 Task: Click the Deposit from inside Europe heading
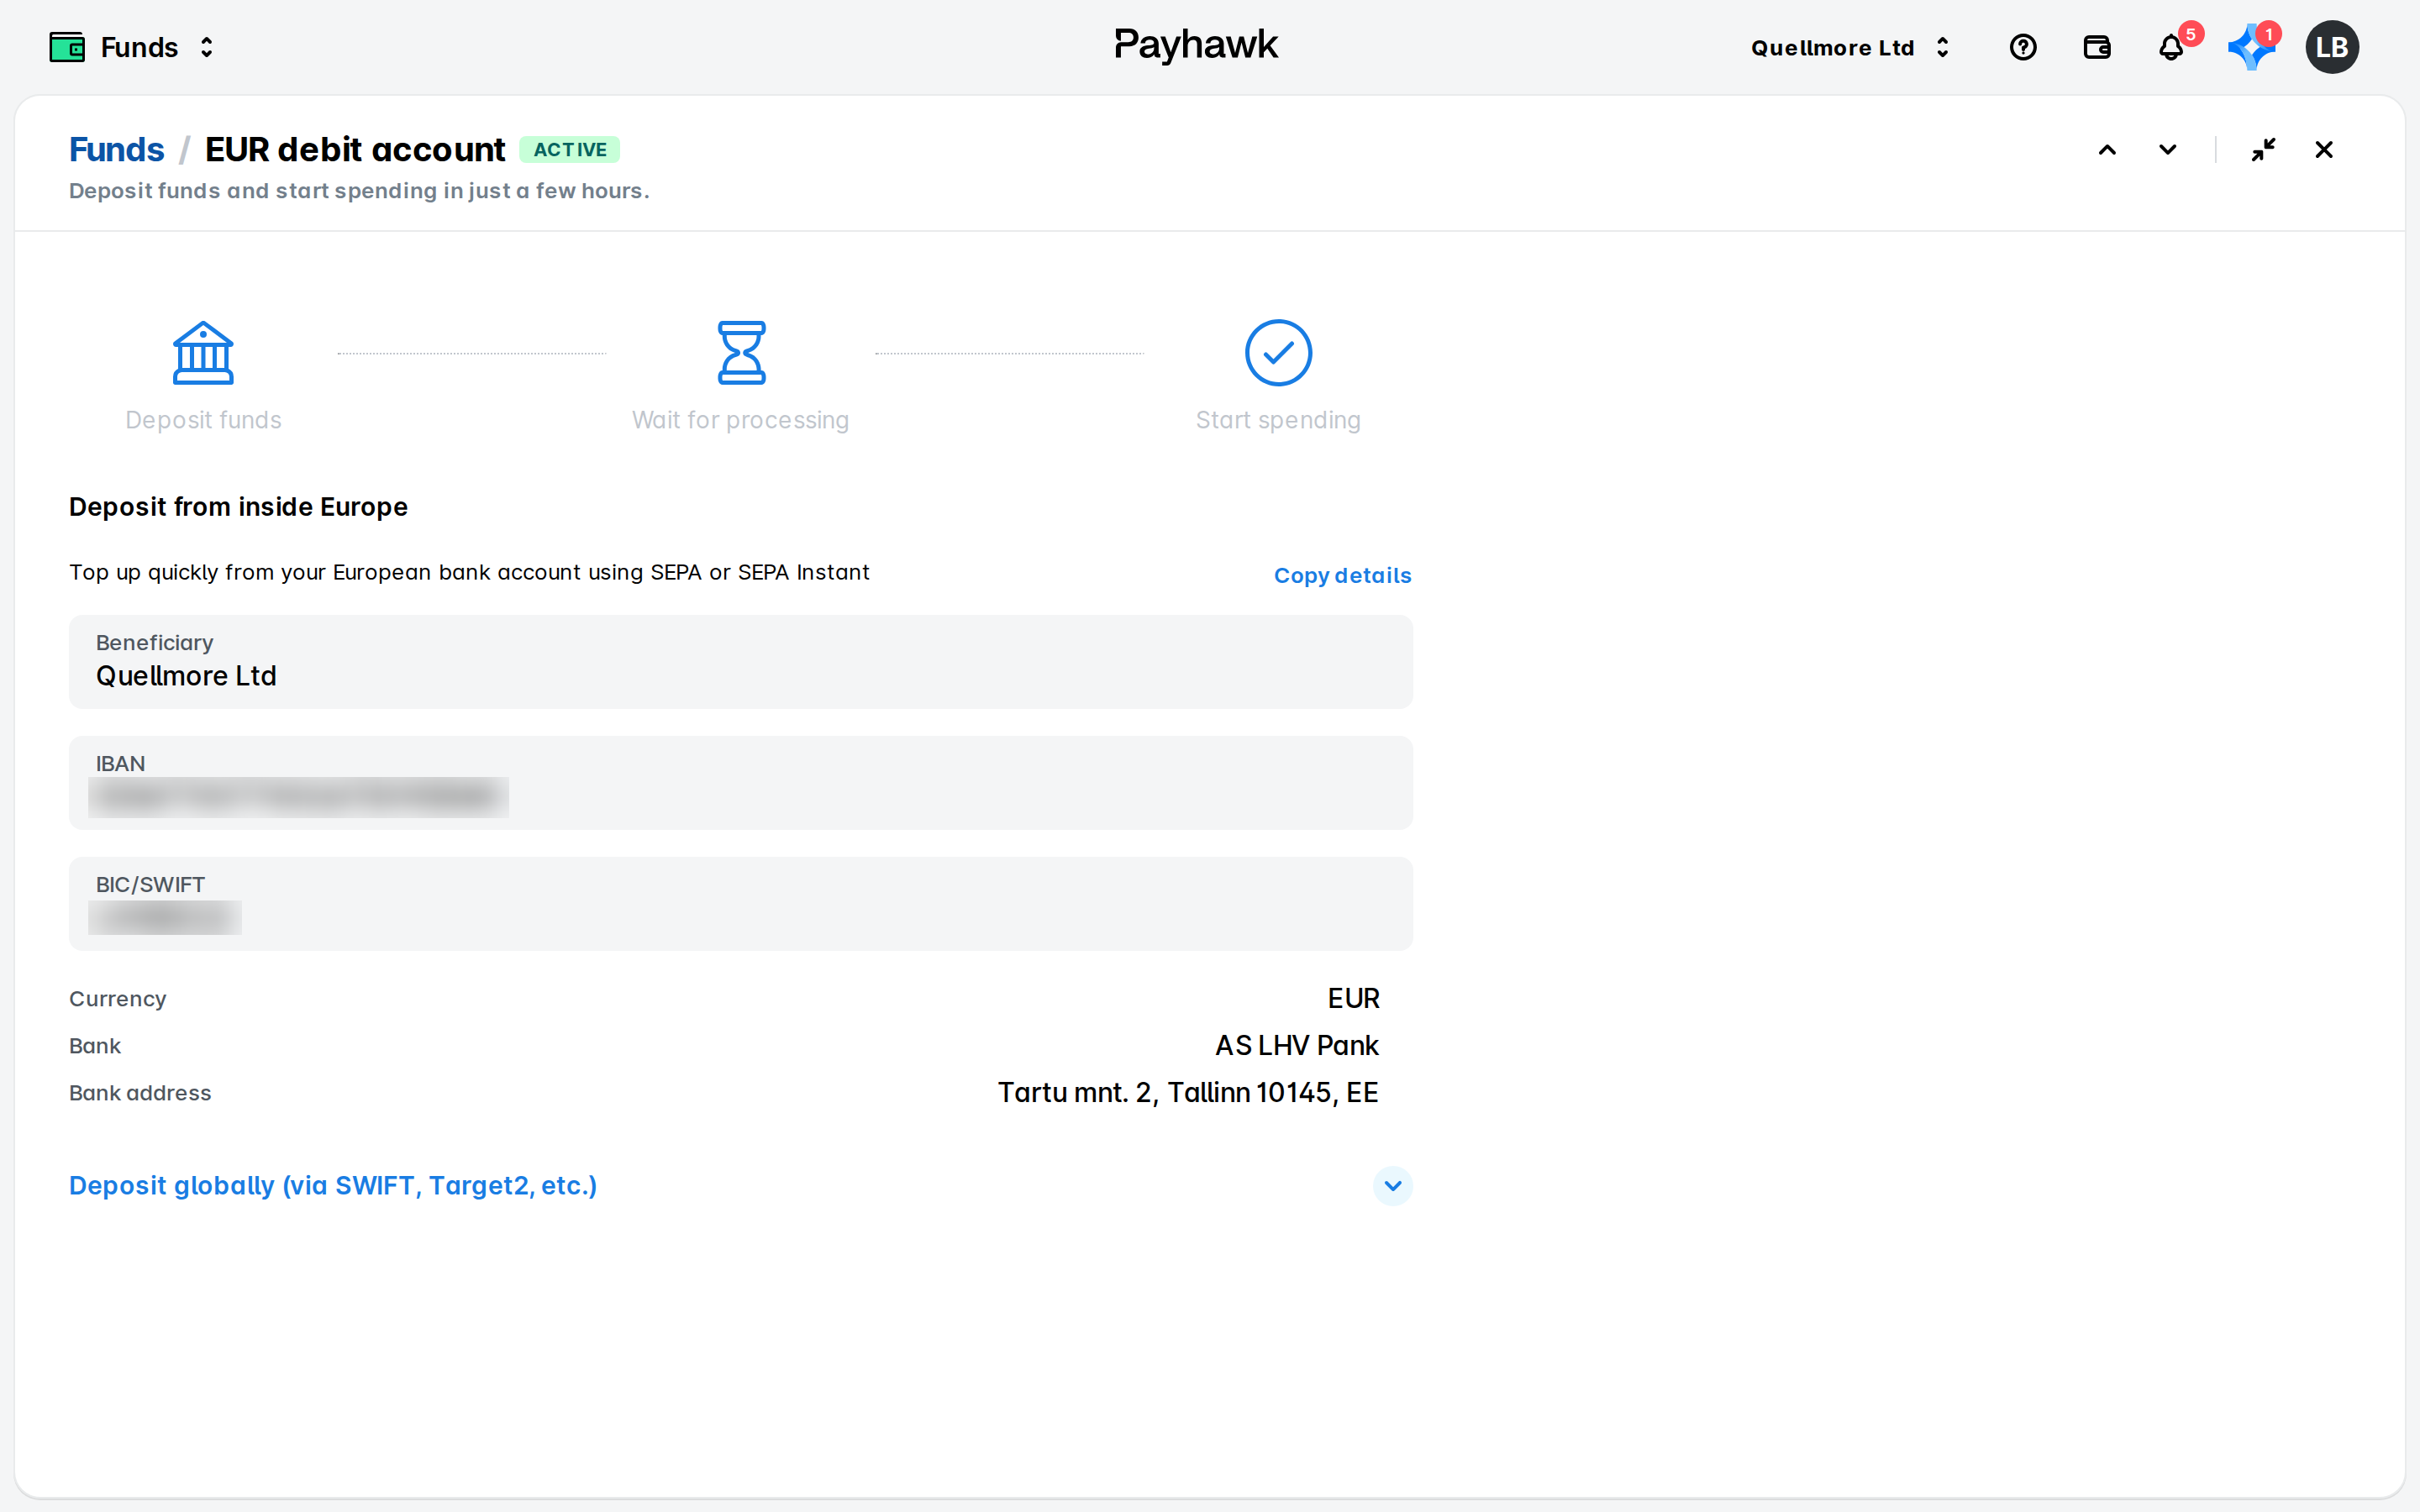tap(238, 507)
